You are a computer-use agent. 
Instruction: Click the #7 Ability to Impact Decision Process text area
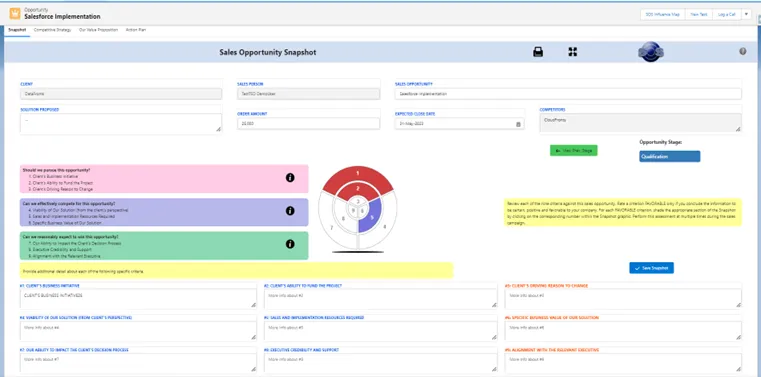click(x=138, y=362)
